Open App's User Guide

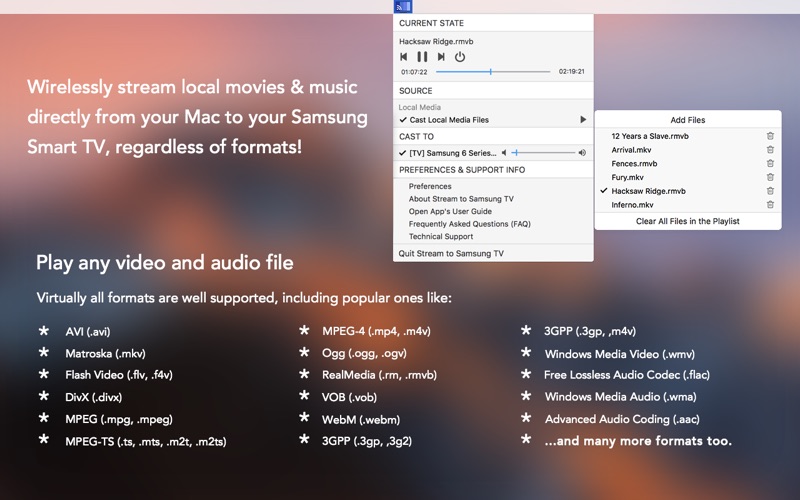(450, 211)
